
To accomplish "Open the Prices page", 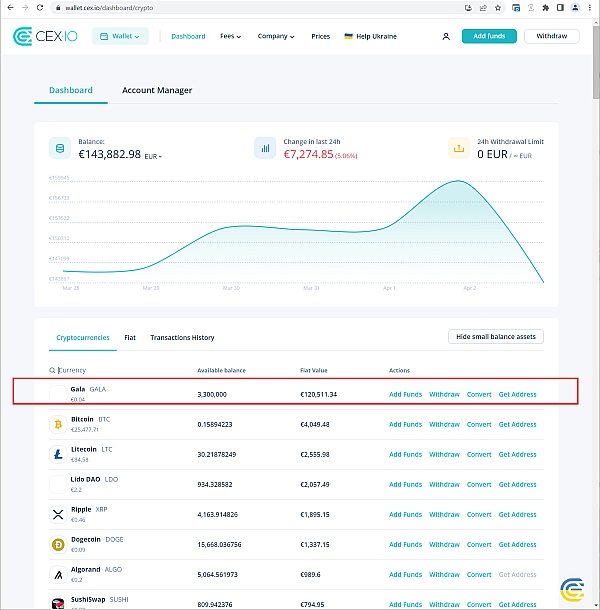I will 321,36.
